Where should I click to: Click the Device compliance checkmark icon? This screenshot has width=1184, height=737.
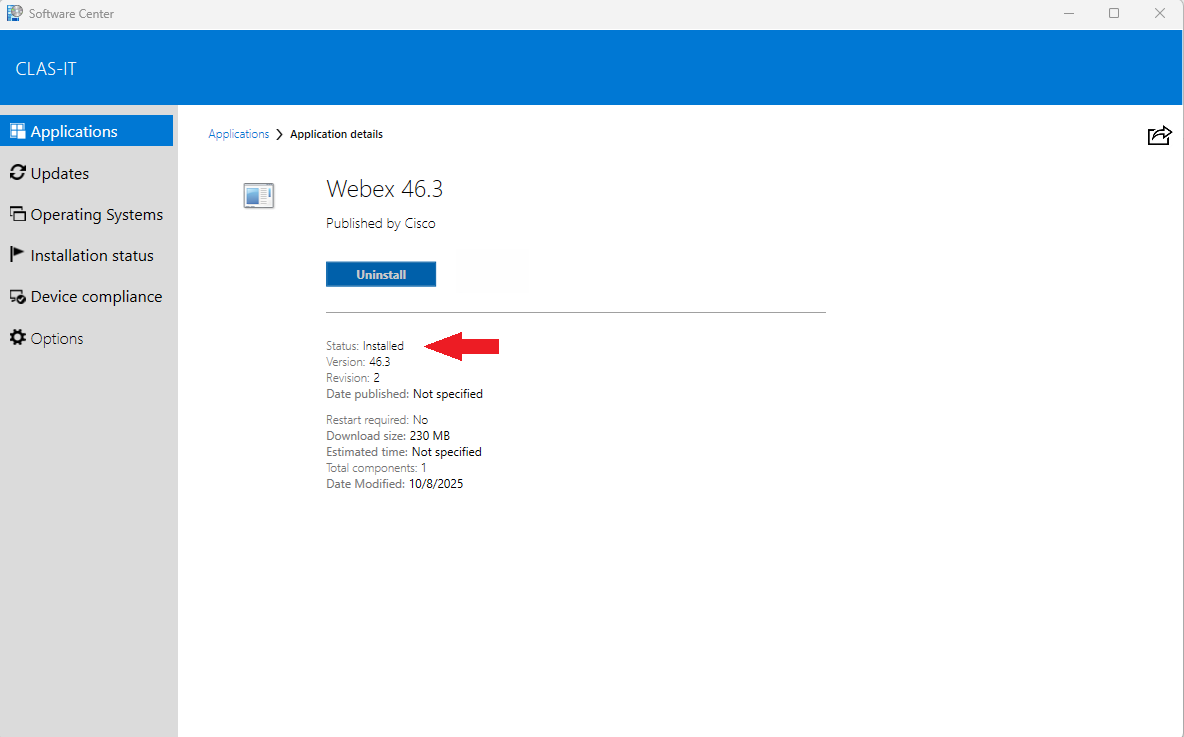click(x=17, y=297)
